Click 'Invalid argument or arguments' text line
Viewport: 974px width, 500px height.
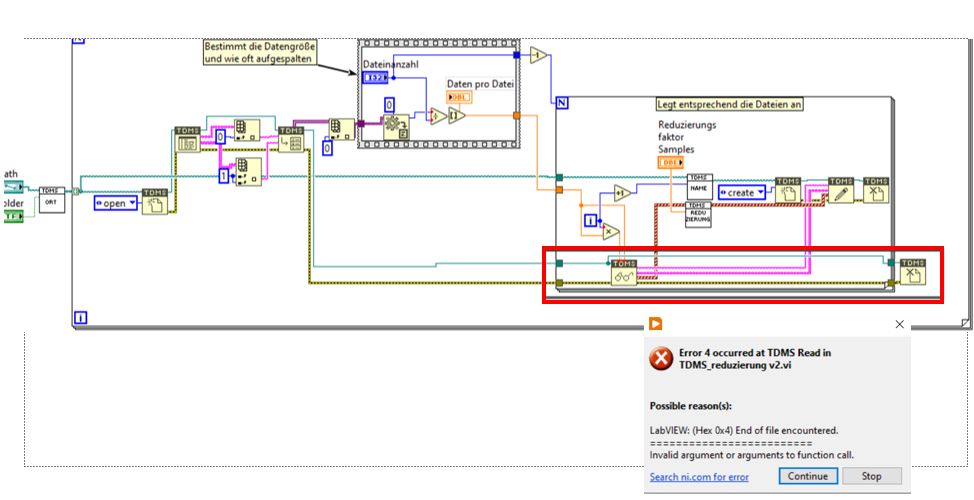[x=752, y=455]
